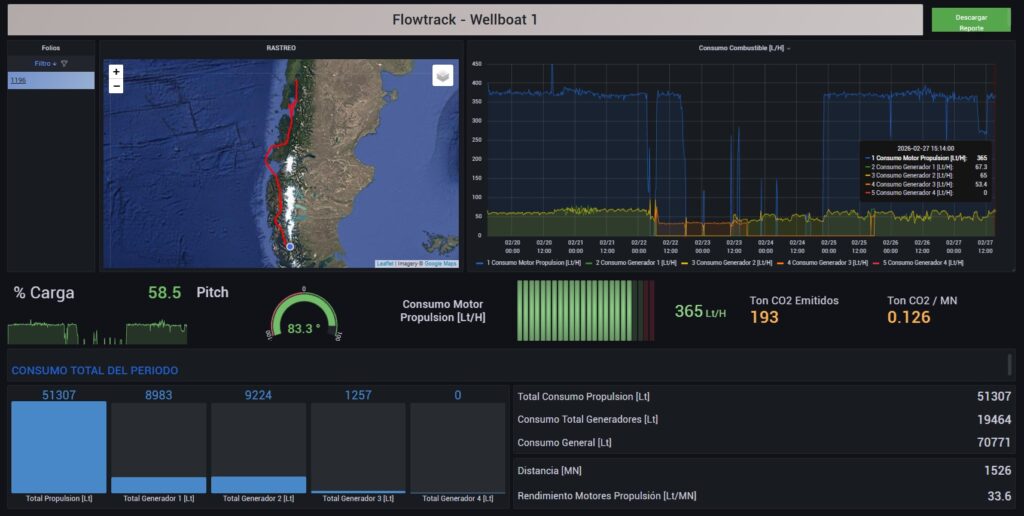Viewport: 1024px width, 516px height.
Task: Zoom in on the tracking map
Action: [x=116, y=72]
